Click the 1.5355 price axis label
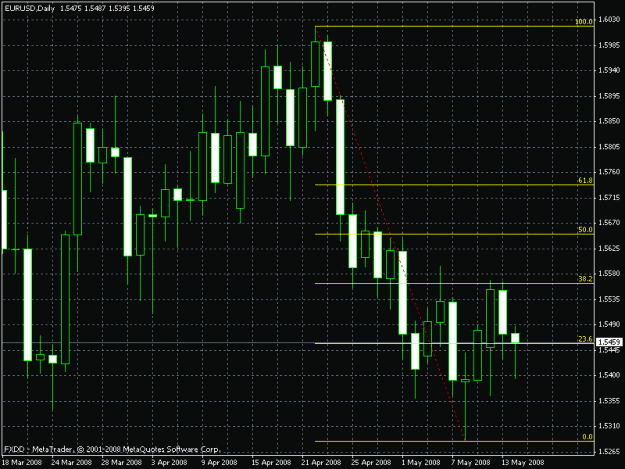This screenshot has width=625, height=469. pyautogui.click(x=609, y=400)
